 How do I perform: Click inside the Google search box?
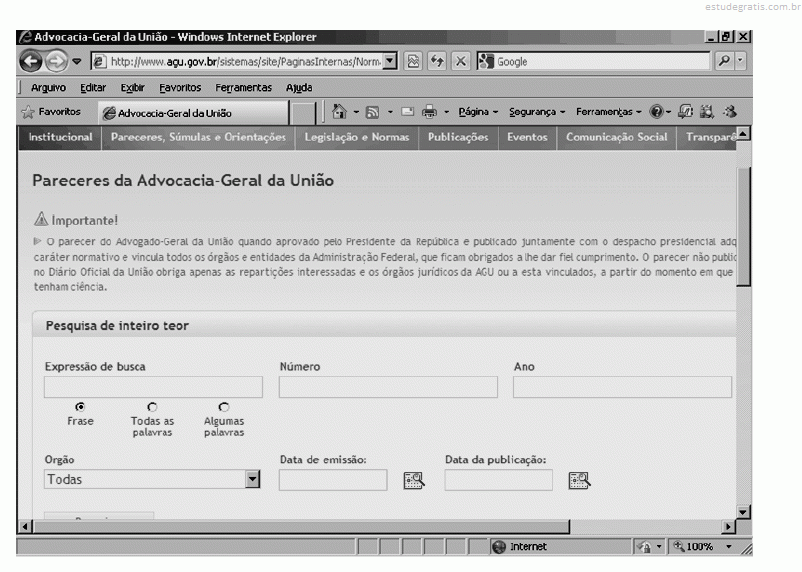(603, 61)
